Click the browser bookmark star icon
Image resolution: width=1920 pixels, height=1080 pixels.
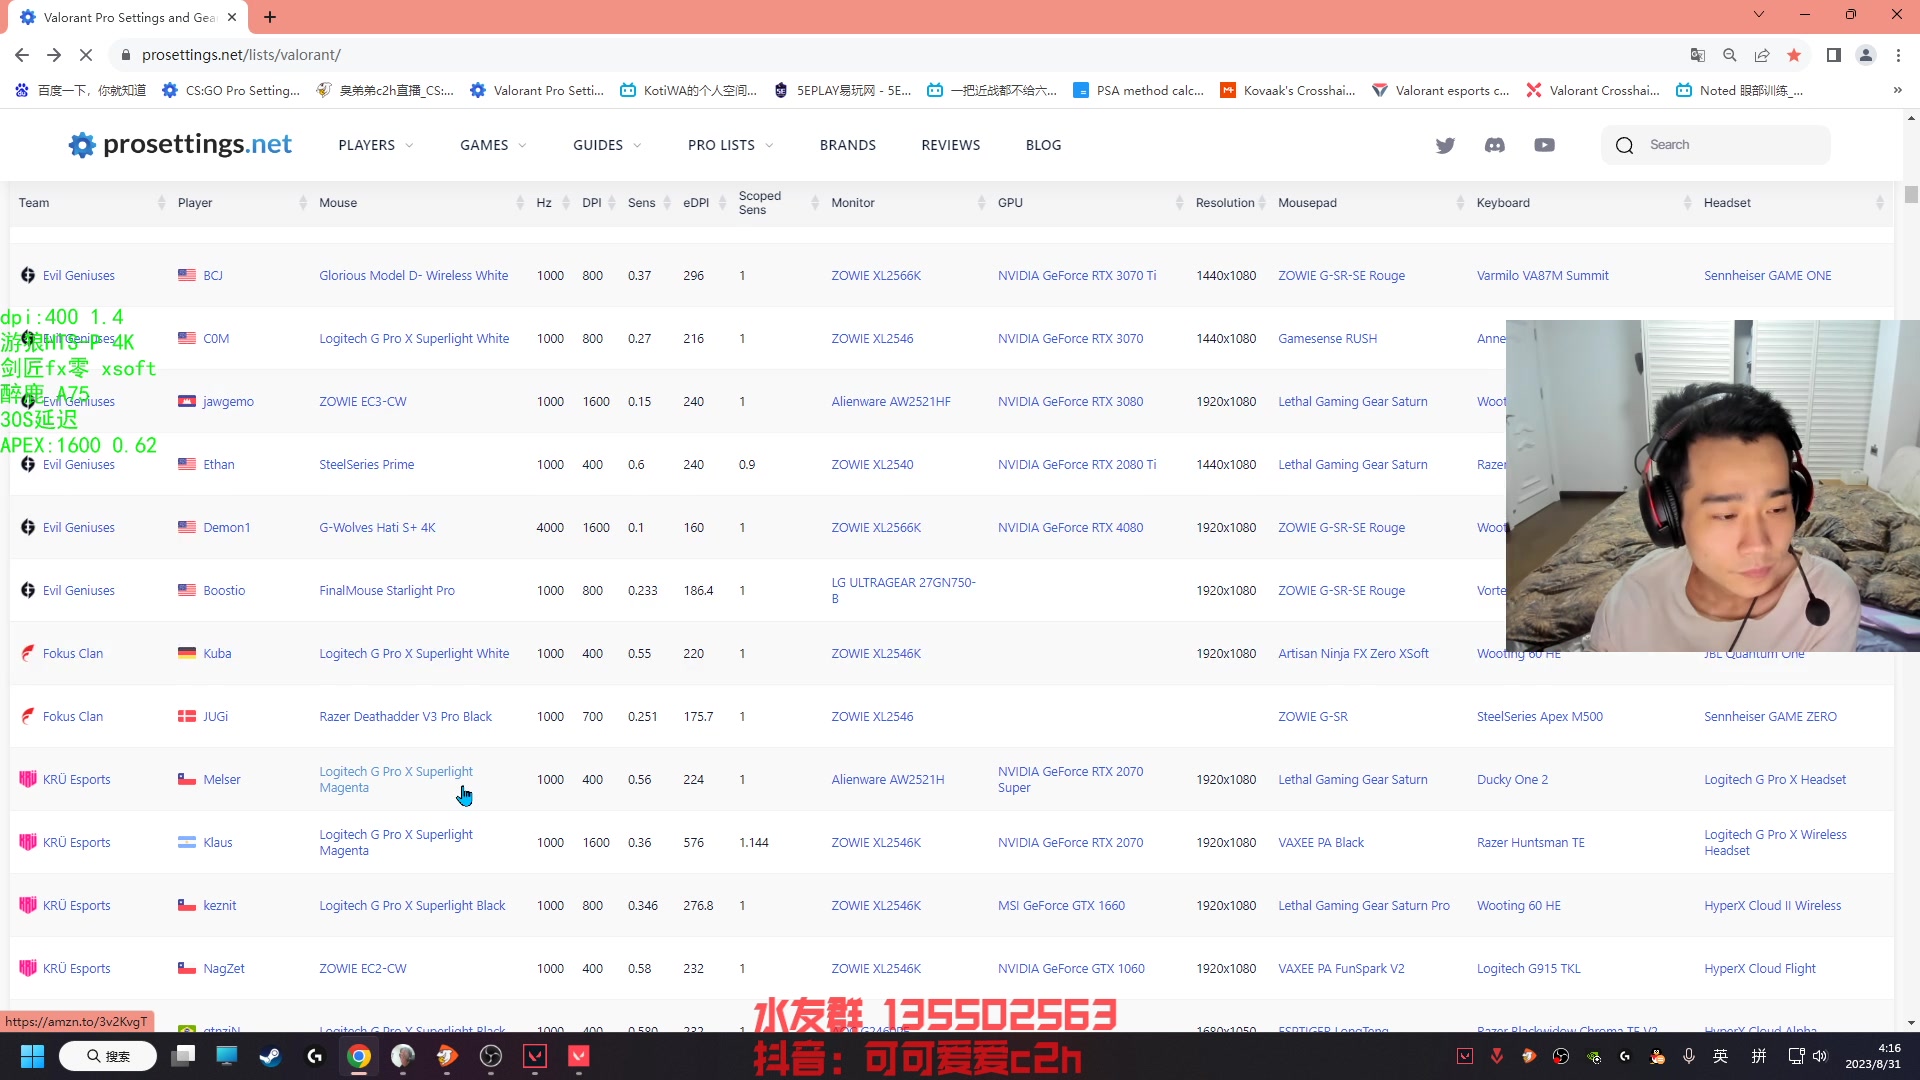[1794, 55]
